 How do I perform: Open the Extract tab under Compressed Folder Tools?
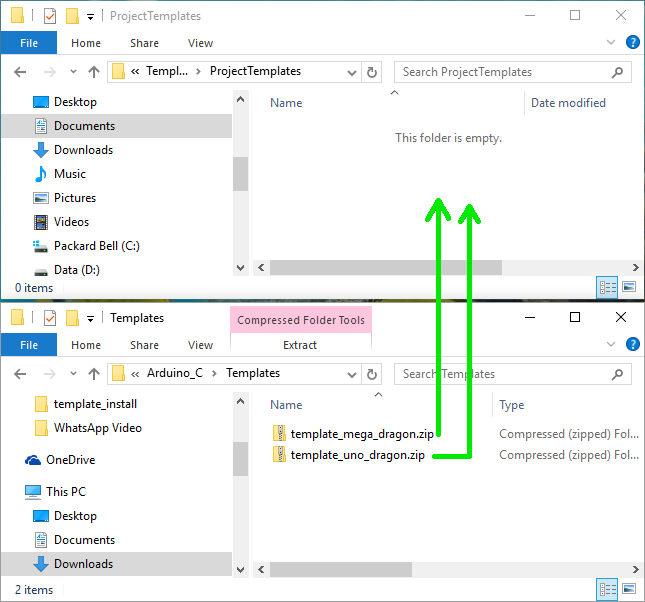click(x=300, y=345)
